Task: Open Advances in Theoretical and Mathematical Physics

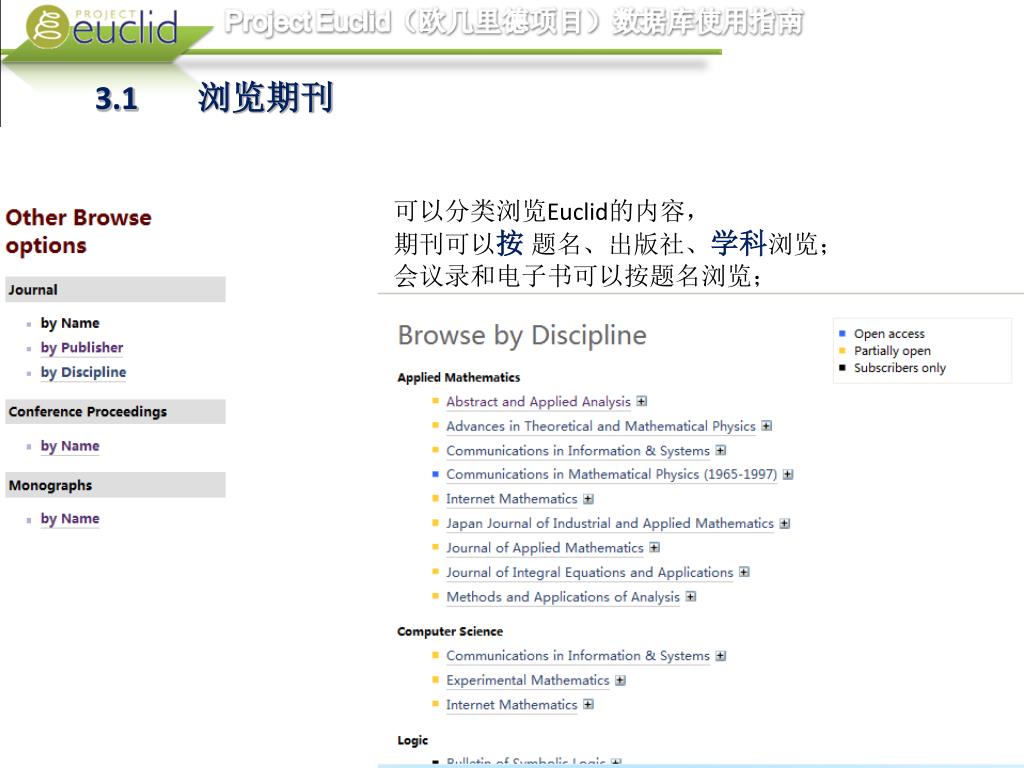Action: 601,426
